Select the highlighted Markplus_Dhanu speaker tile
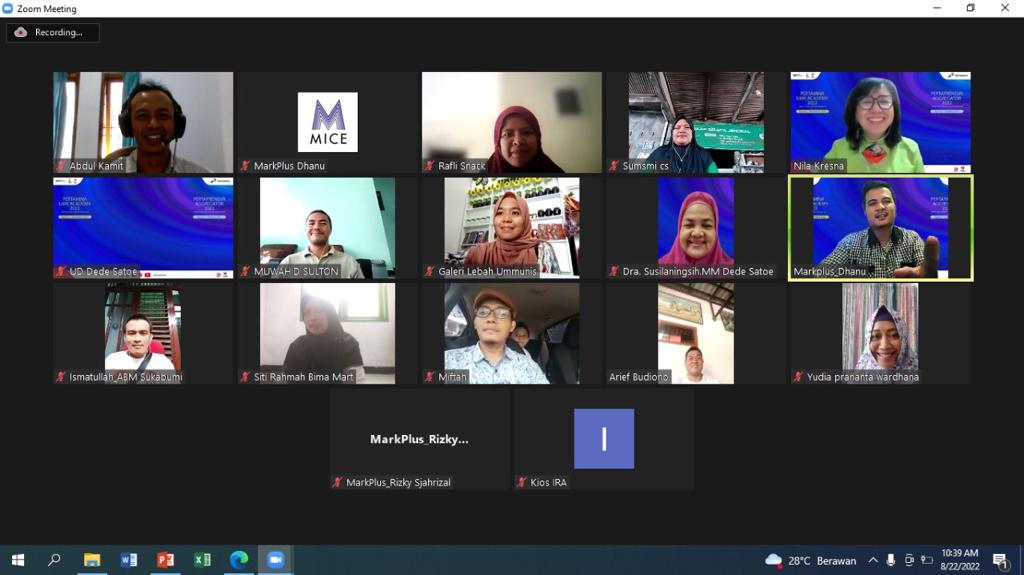 [880, 228]
